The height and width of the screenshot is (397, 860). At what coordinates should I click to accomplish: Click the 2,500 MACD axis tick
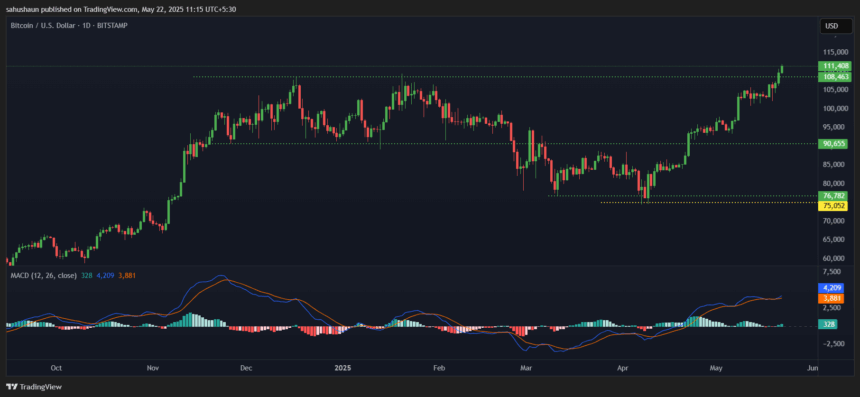tap(833, 308)
